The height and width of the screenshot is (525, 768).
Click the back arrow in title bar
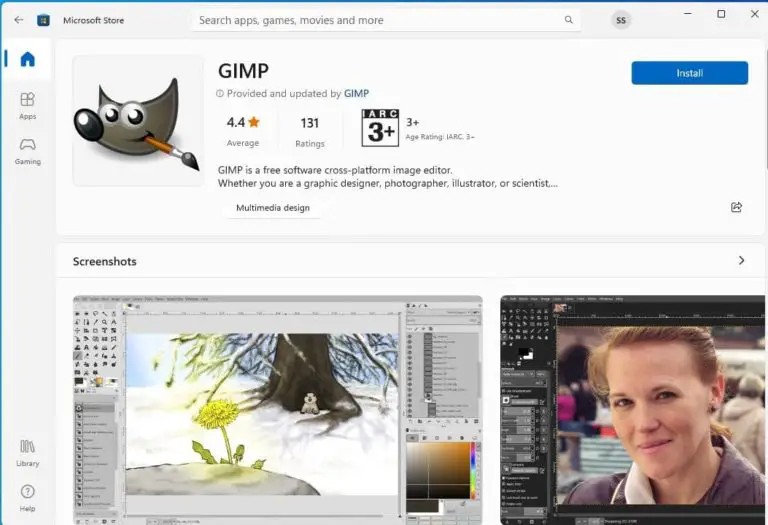coord(18,20)
